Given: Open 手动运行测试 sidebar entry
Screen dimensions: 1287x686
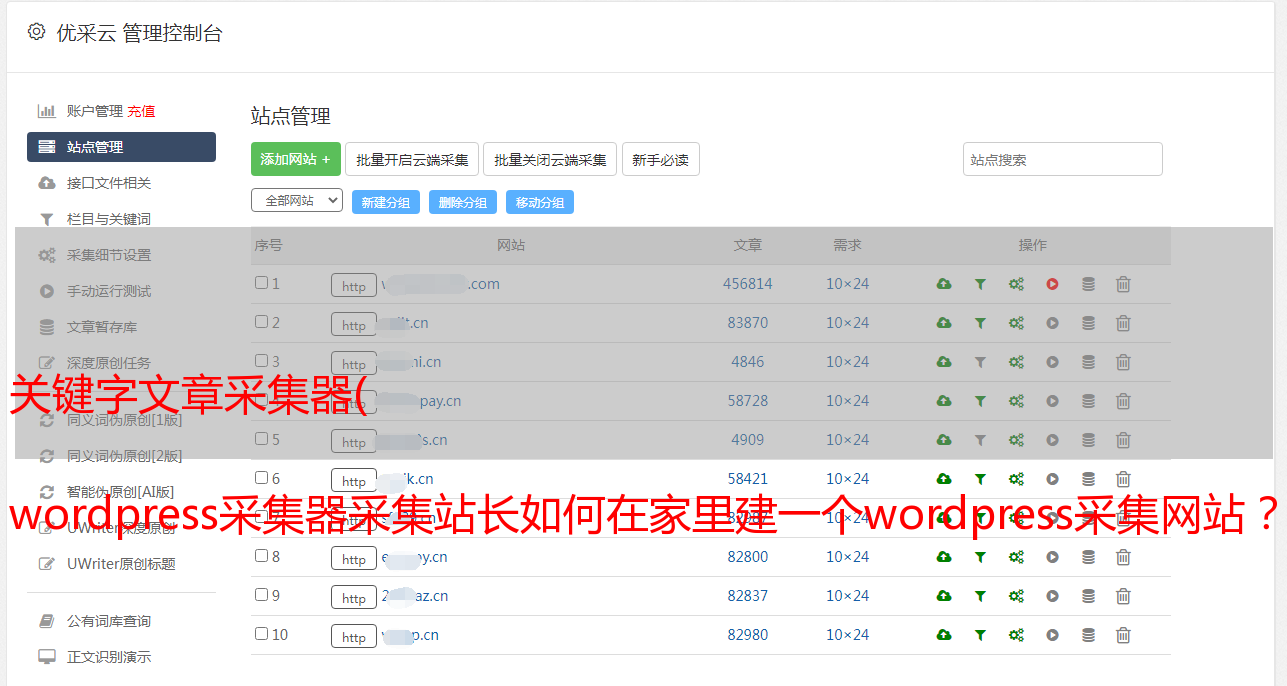Looking at the screenshot, I should [109, 291].
